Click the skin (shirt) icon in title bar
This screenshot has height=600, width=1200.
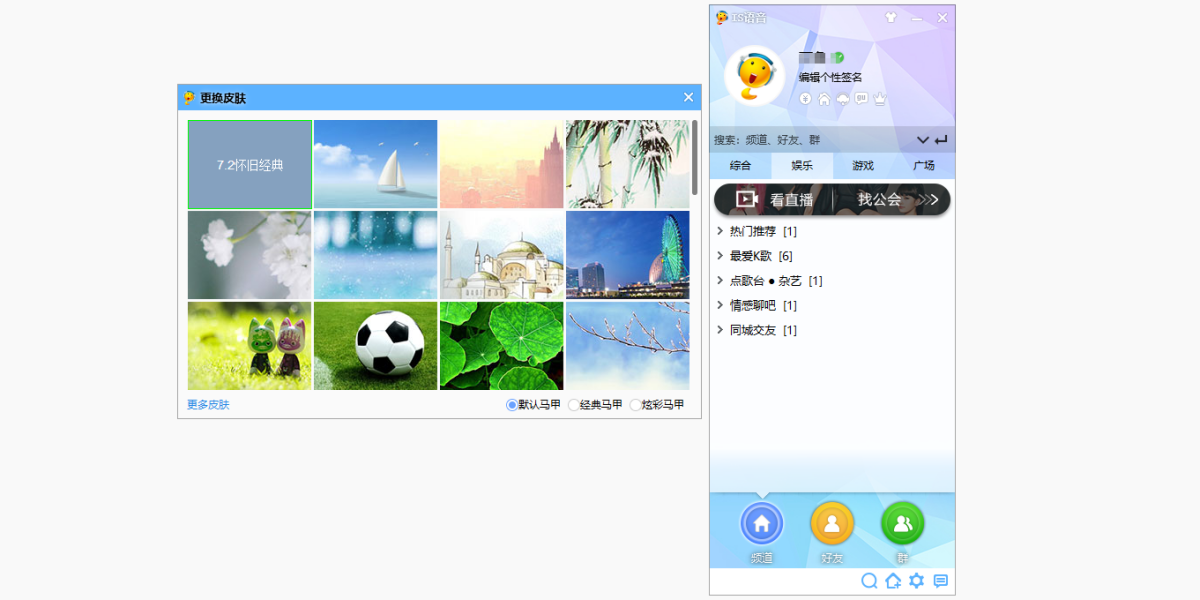click(891, 18)
